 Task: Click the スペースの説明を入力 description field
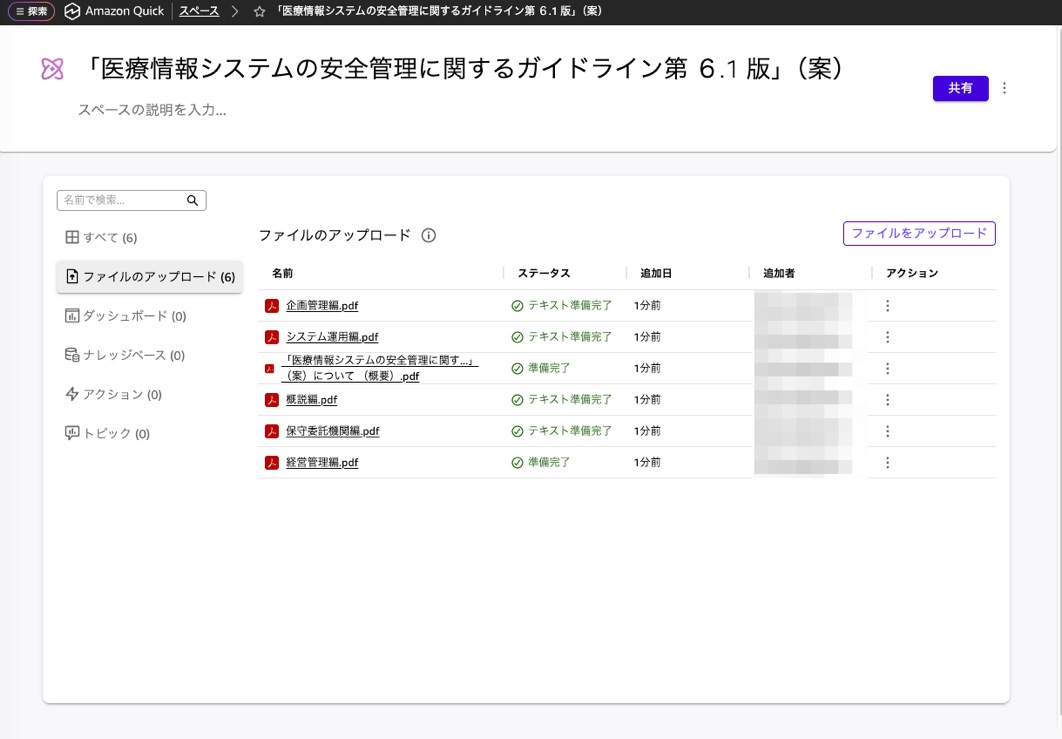point(153,110)
